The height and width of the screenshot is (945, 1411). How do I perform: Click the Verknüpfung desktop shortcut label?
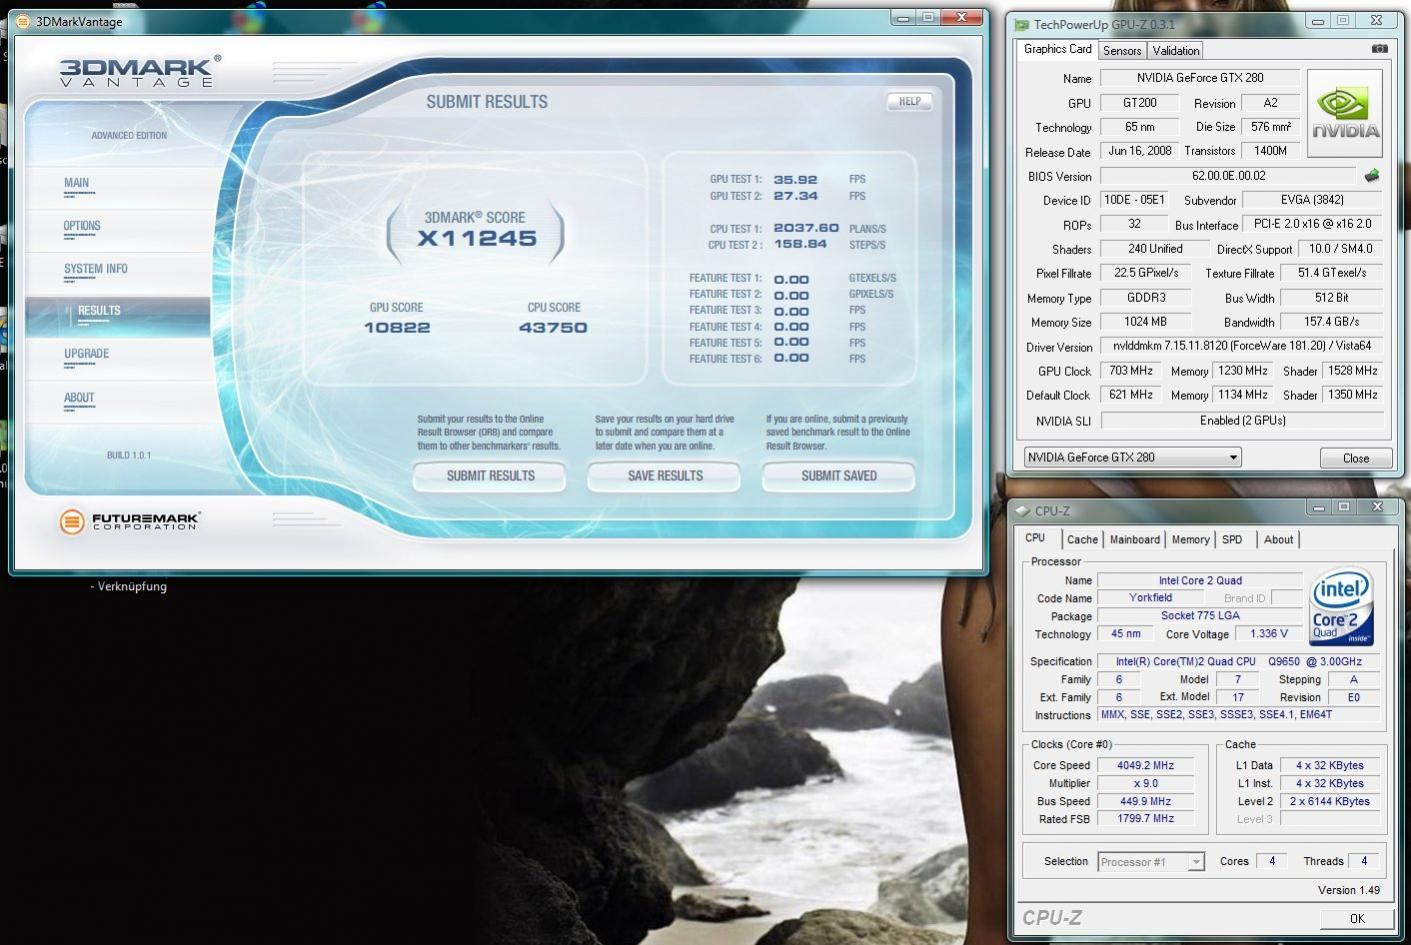(128, 587)
